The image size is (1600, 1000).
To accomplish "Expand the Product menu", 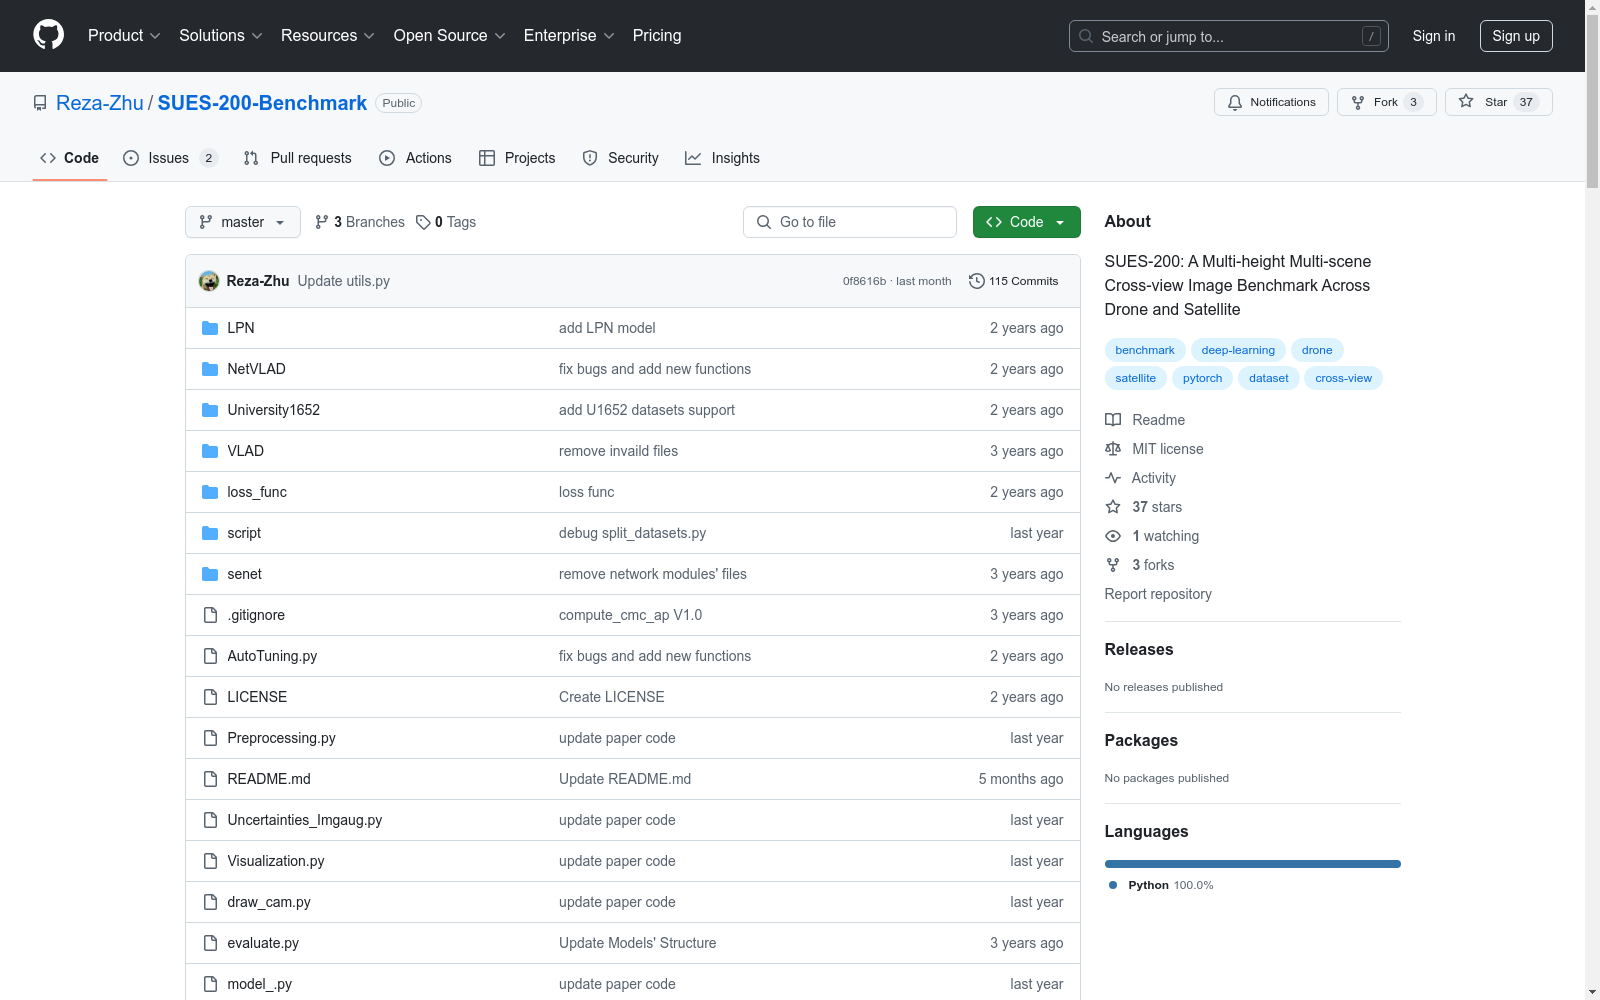I will 124,35.
